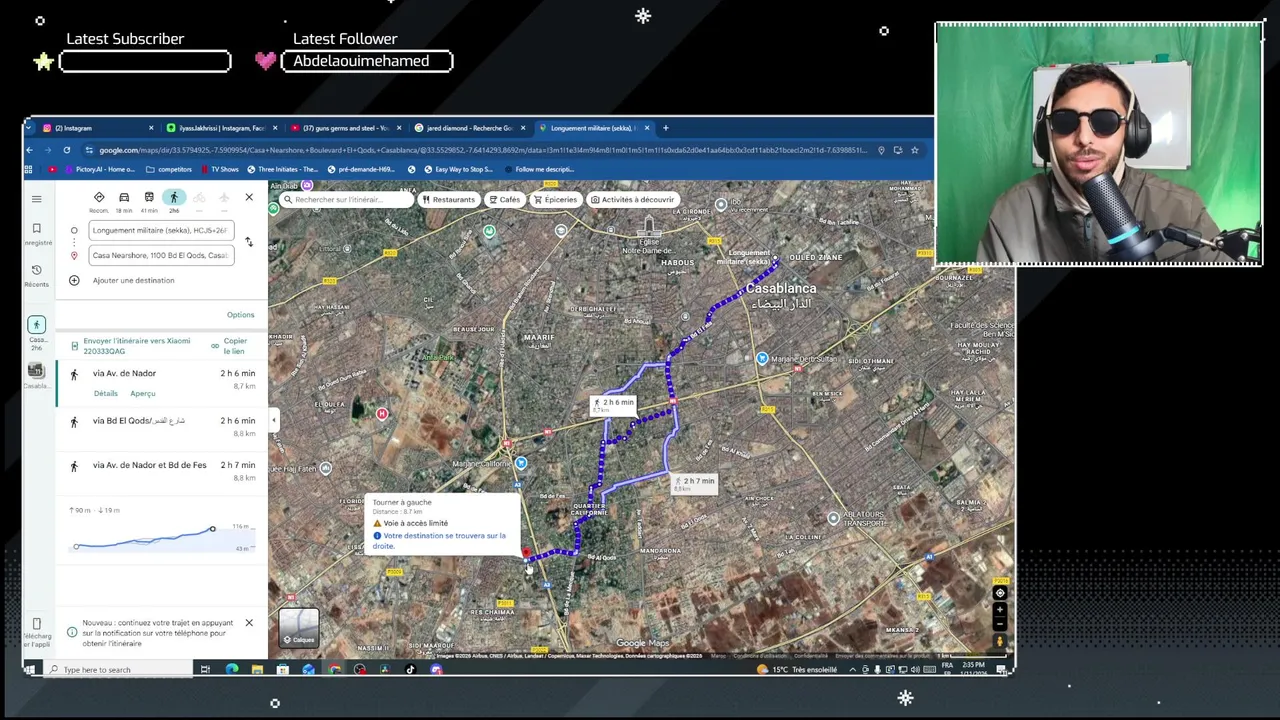Click the browser address bar URL
The image size is (1280, 720).
(x=482, y=150)
